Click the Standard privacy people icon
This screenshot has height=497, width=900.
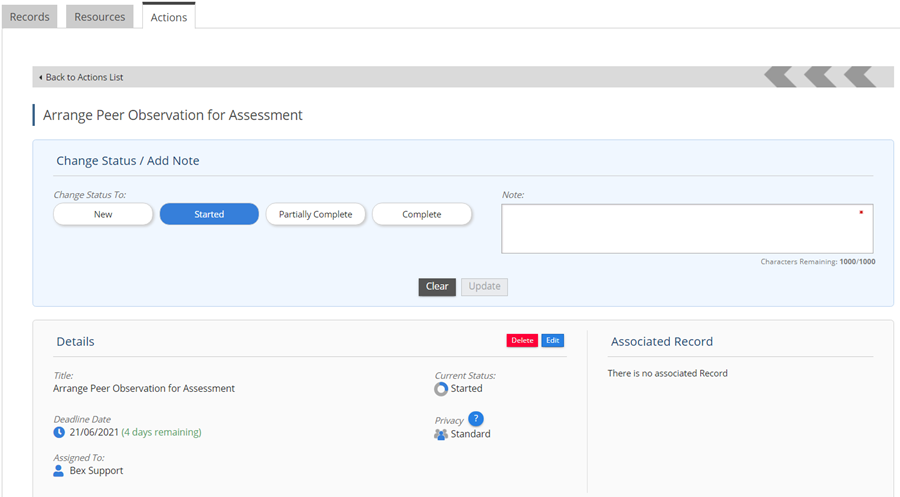(x=441, y=434)
